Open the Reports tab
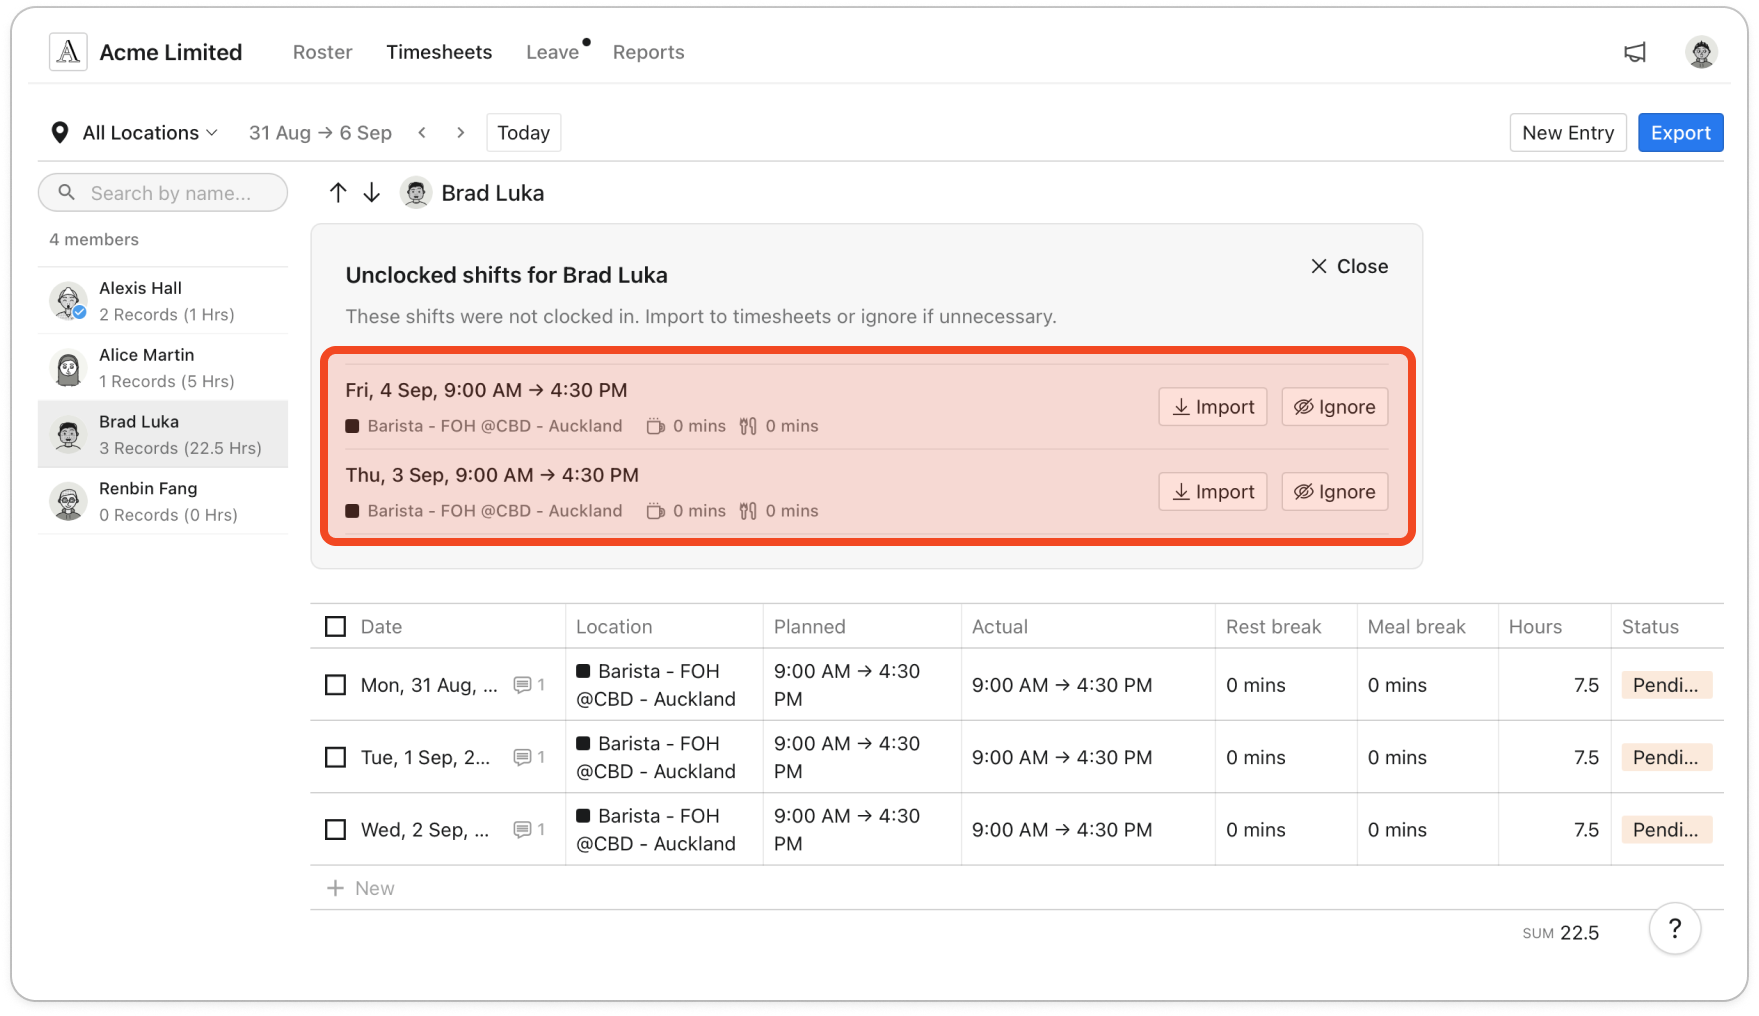The image size is (1759, 1016). [x=649, y=52]
